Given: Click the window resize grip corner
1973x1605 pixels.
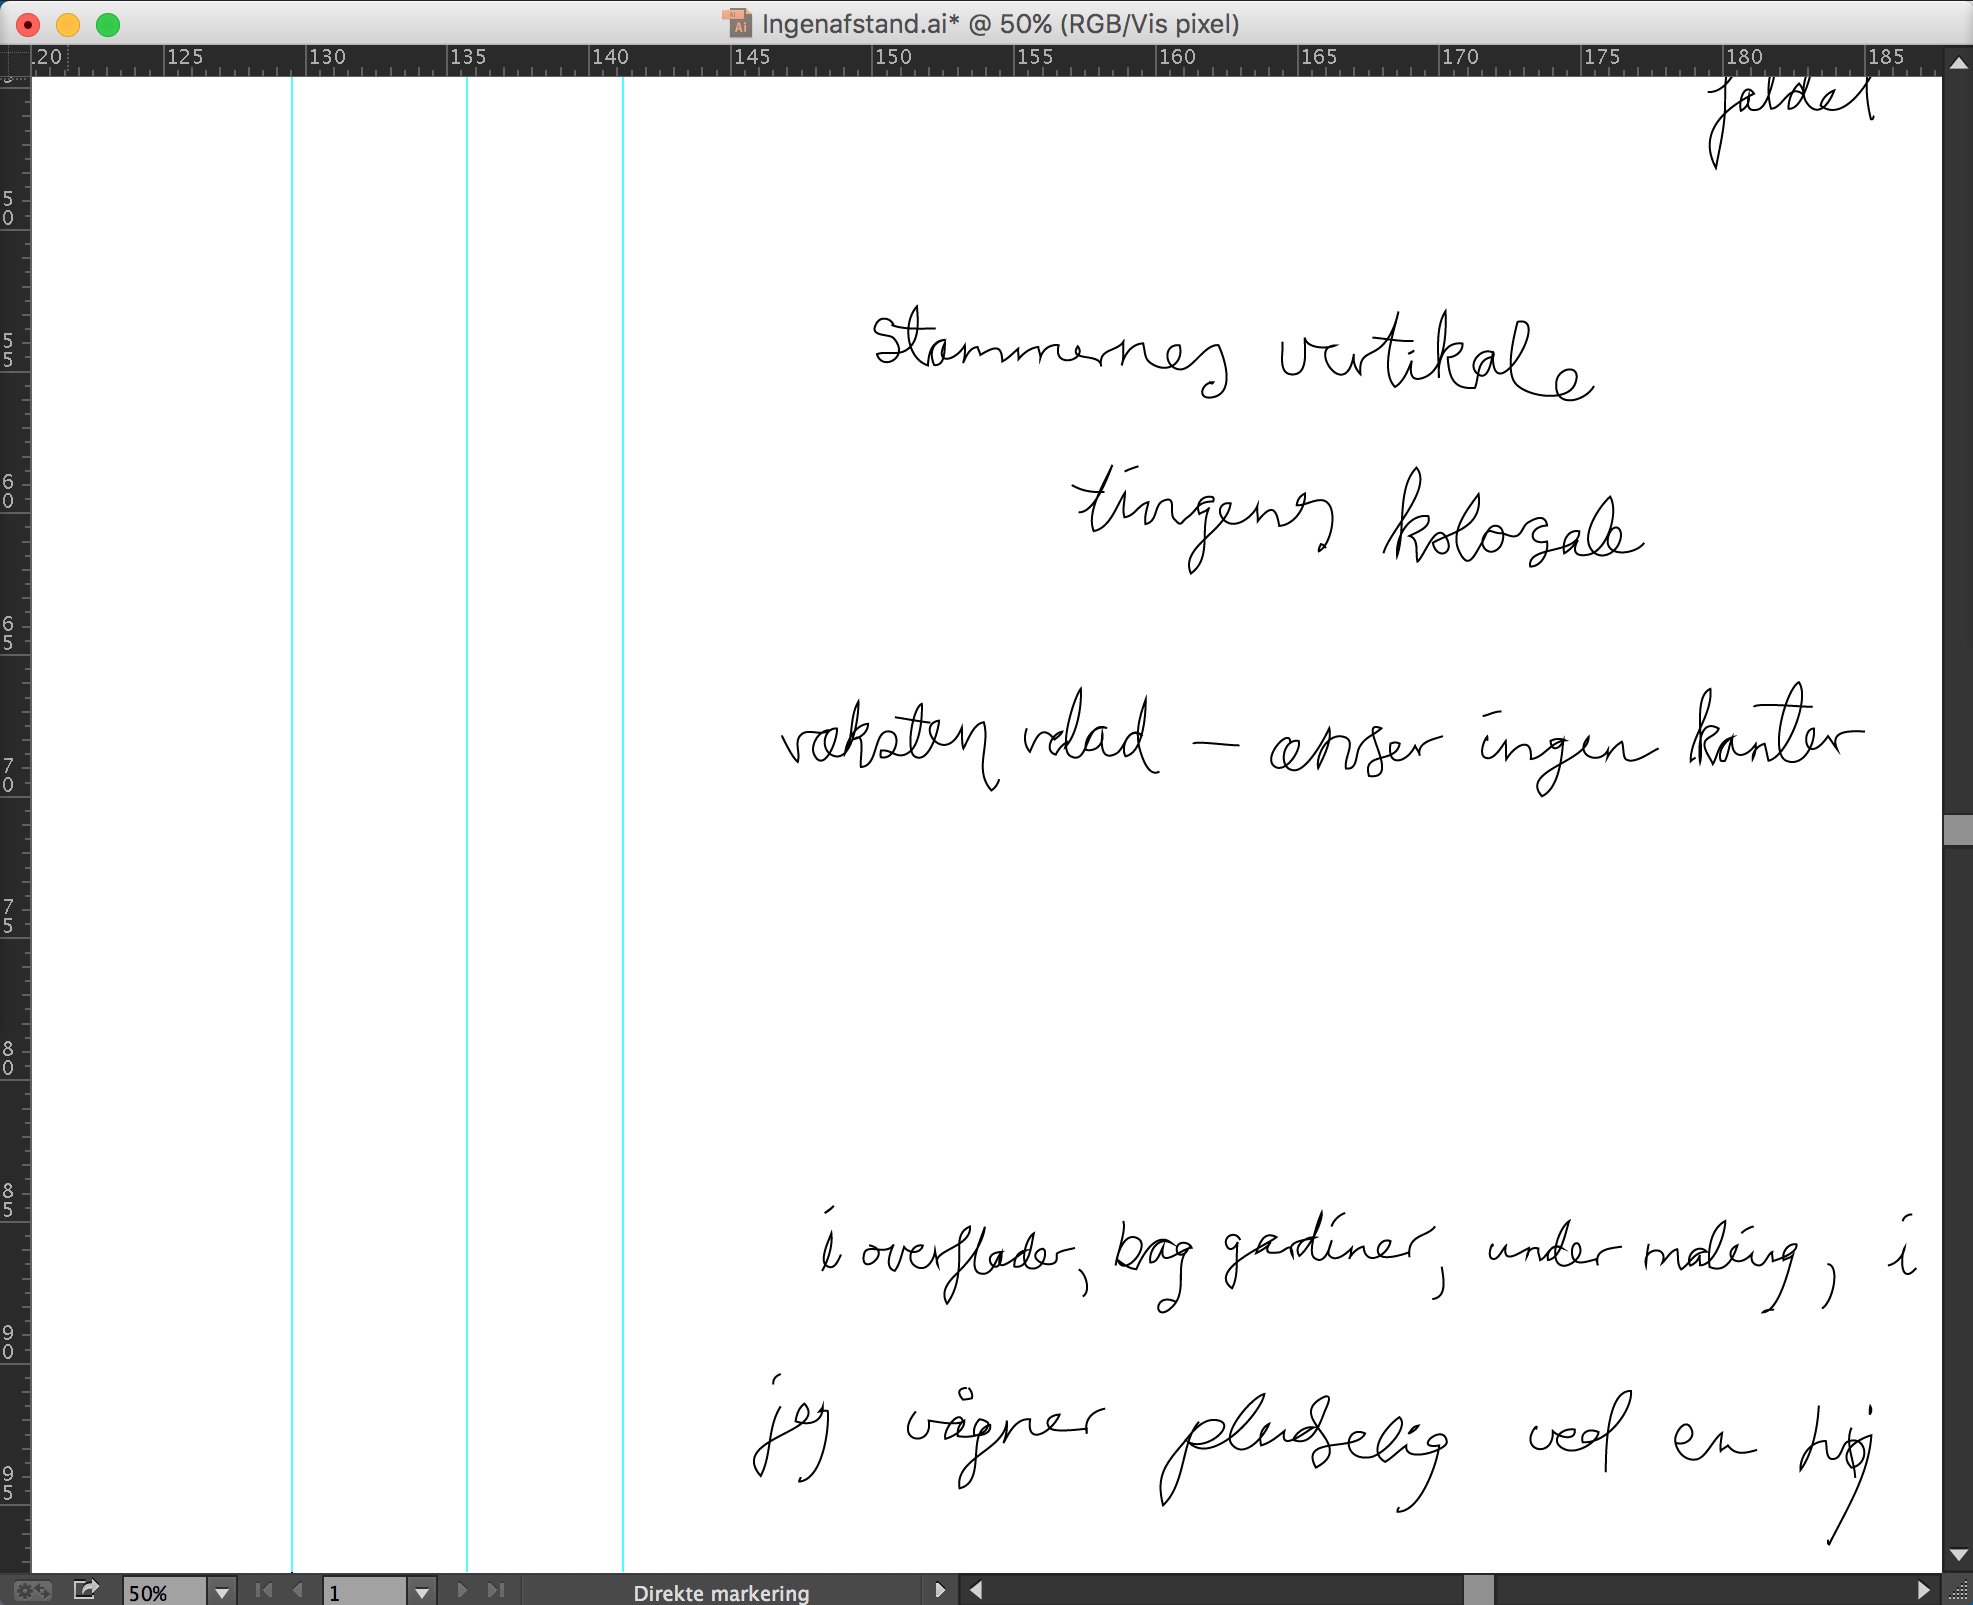Looking at the screenshot, I should [1958, 1591].
